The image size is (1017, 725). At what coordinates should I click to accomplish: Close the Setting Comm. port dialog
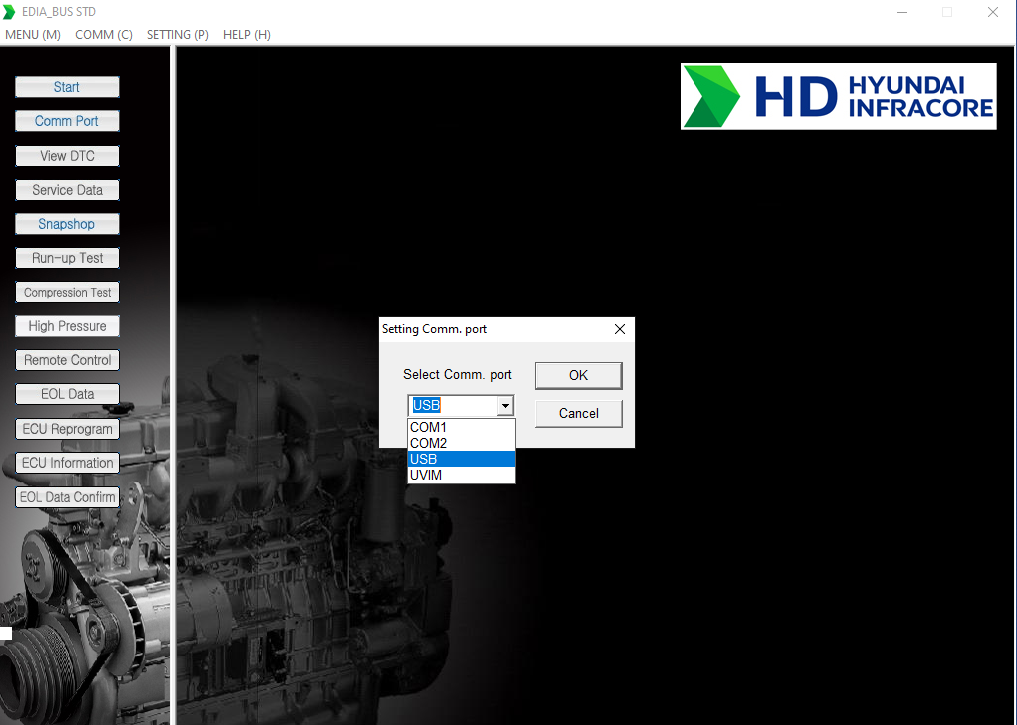620,329
